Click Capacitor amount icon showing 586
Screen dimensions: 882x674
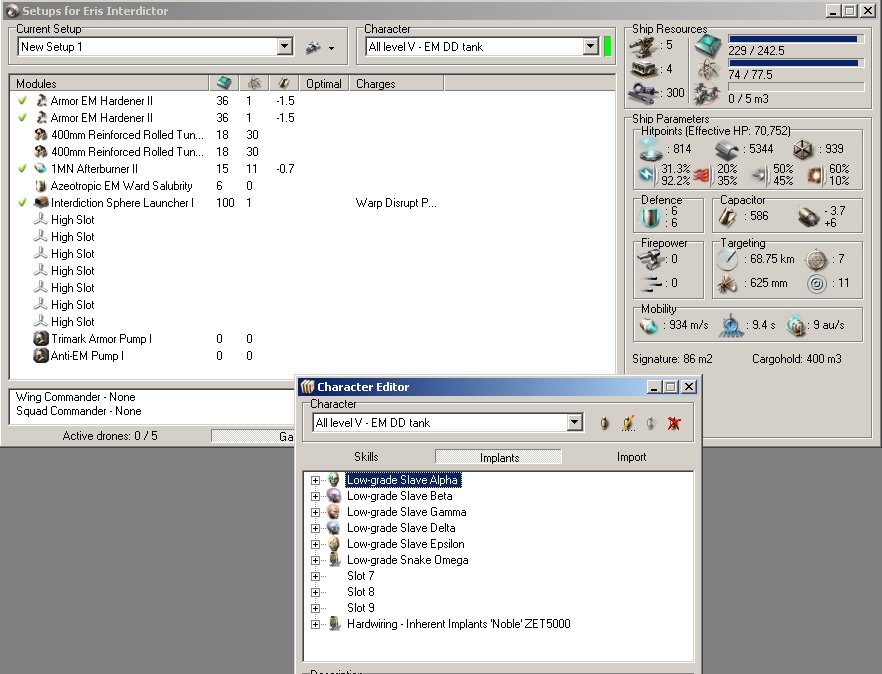[x=727, y=217]
